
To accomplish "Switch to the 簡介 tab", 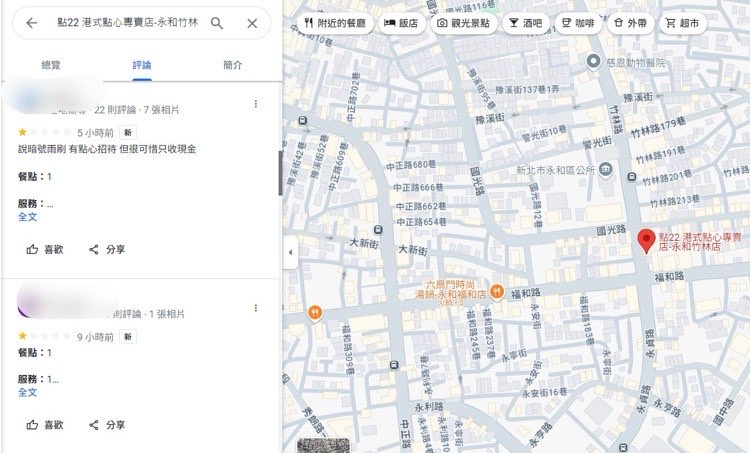I will coord(233,65).
